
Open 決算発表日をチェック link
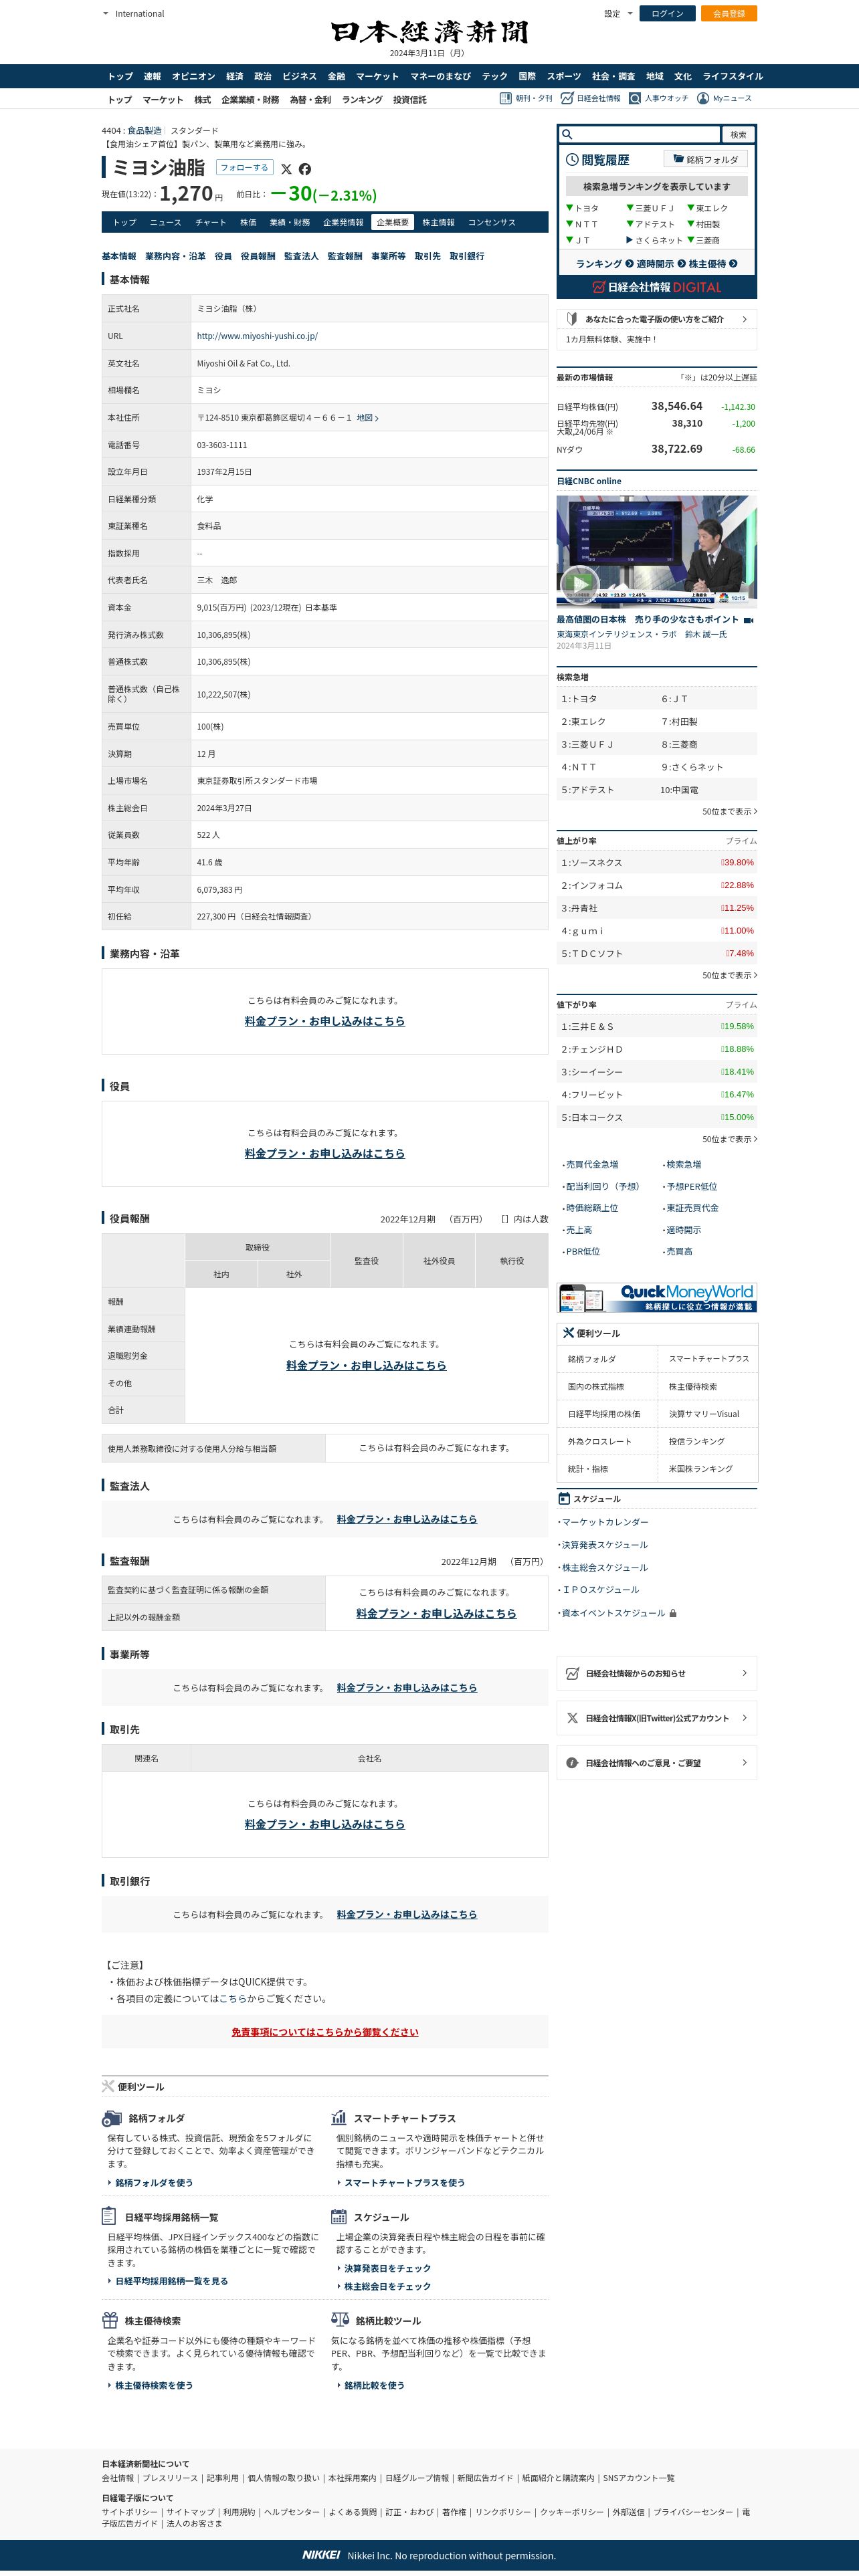387,2268
